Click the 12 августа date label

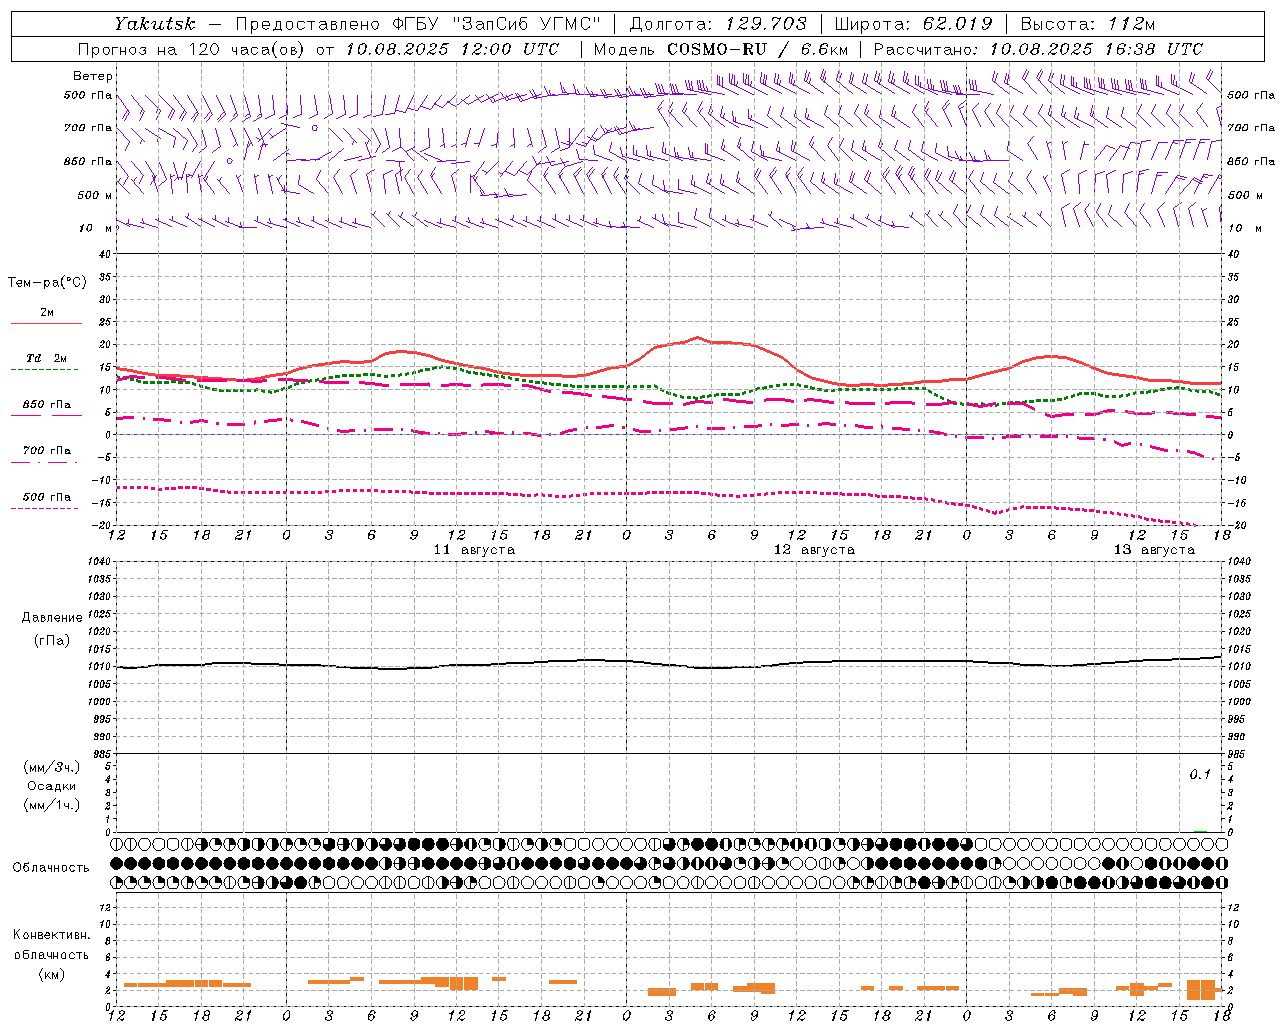pos(814,550)
